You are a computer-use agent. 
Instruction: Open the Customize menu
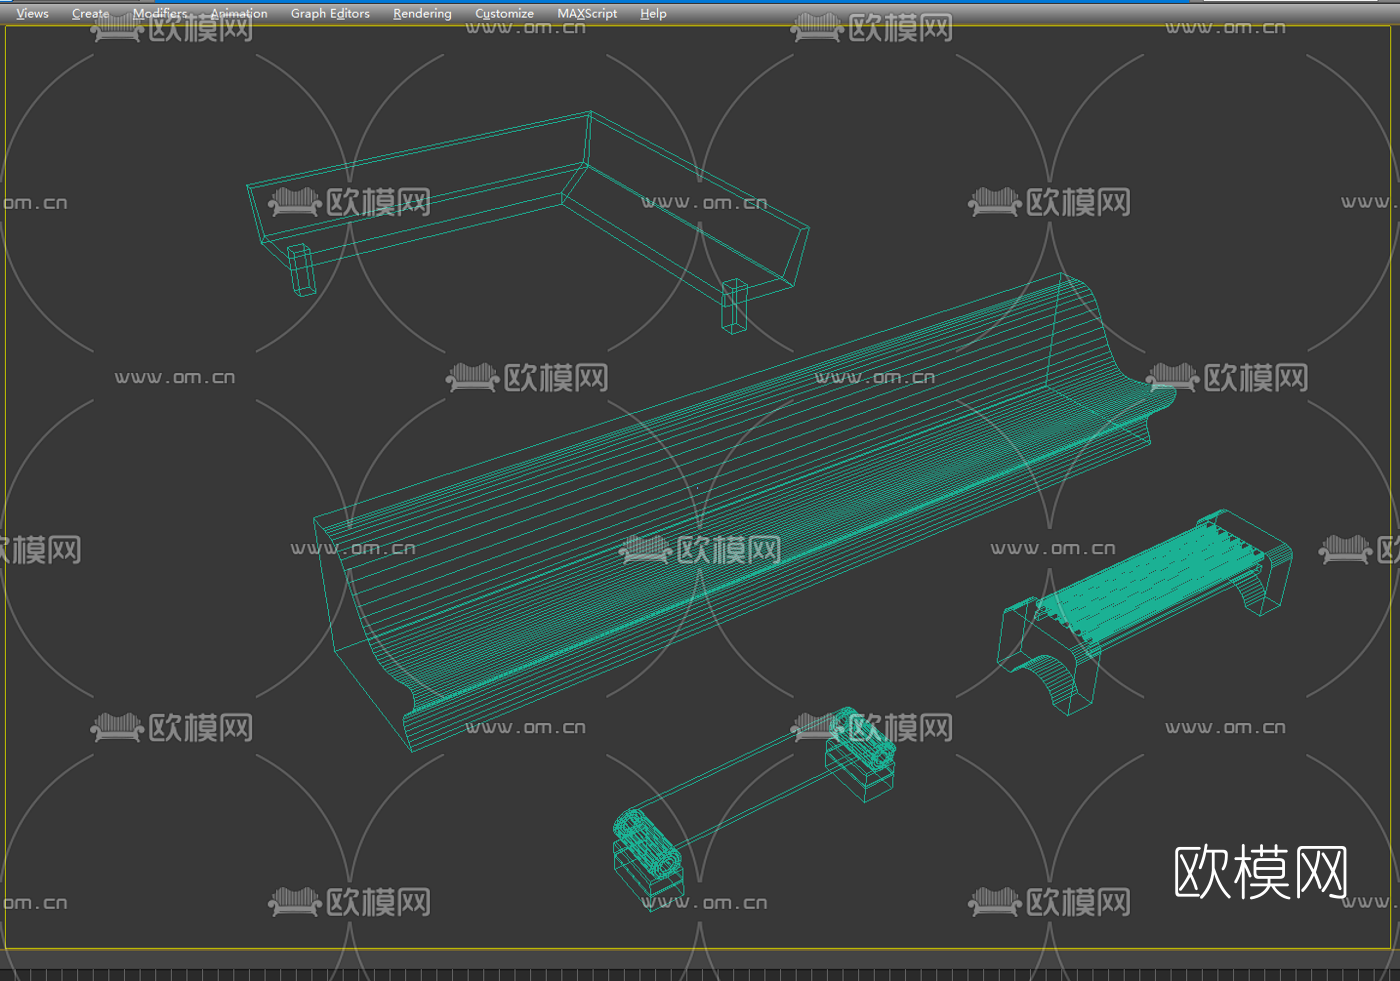(x=504, y=13)
